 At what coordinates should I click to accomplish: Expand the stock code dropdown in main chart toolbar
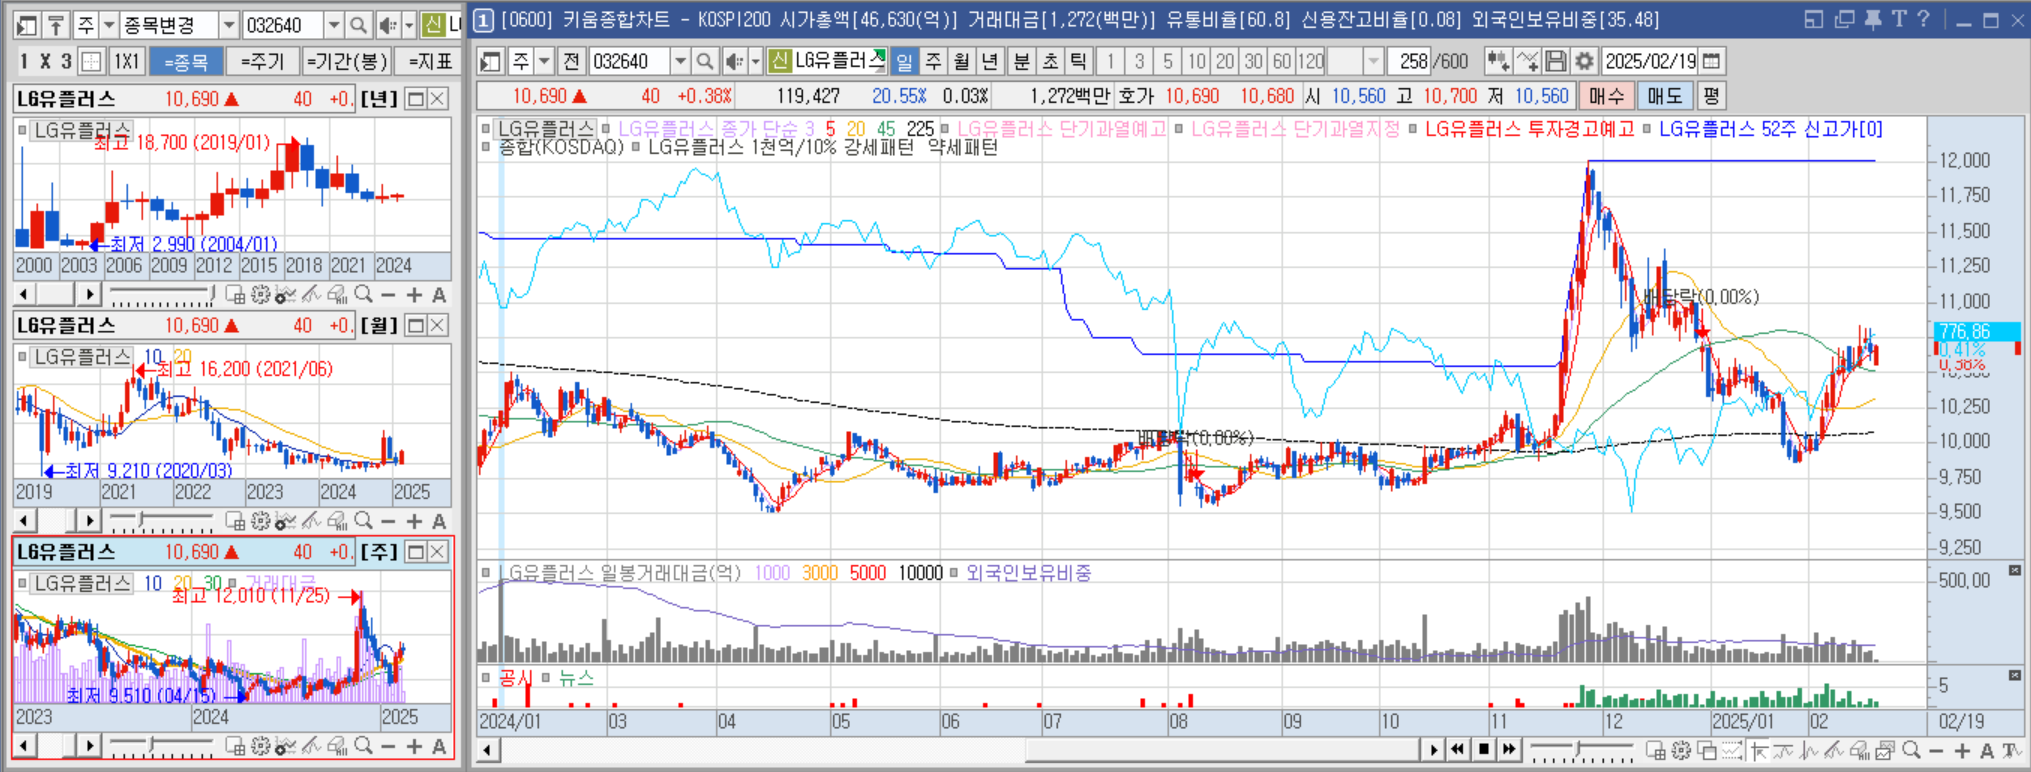pos(680,61)
